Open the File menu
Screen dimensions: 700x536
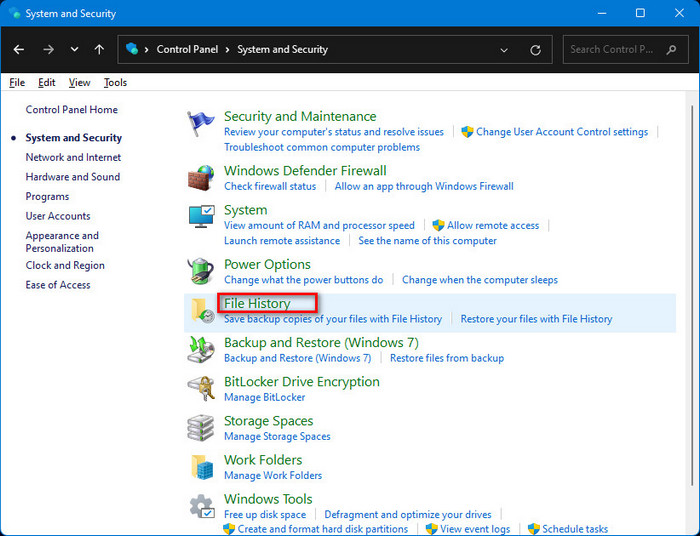[17, 83]
